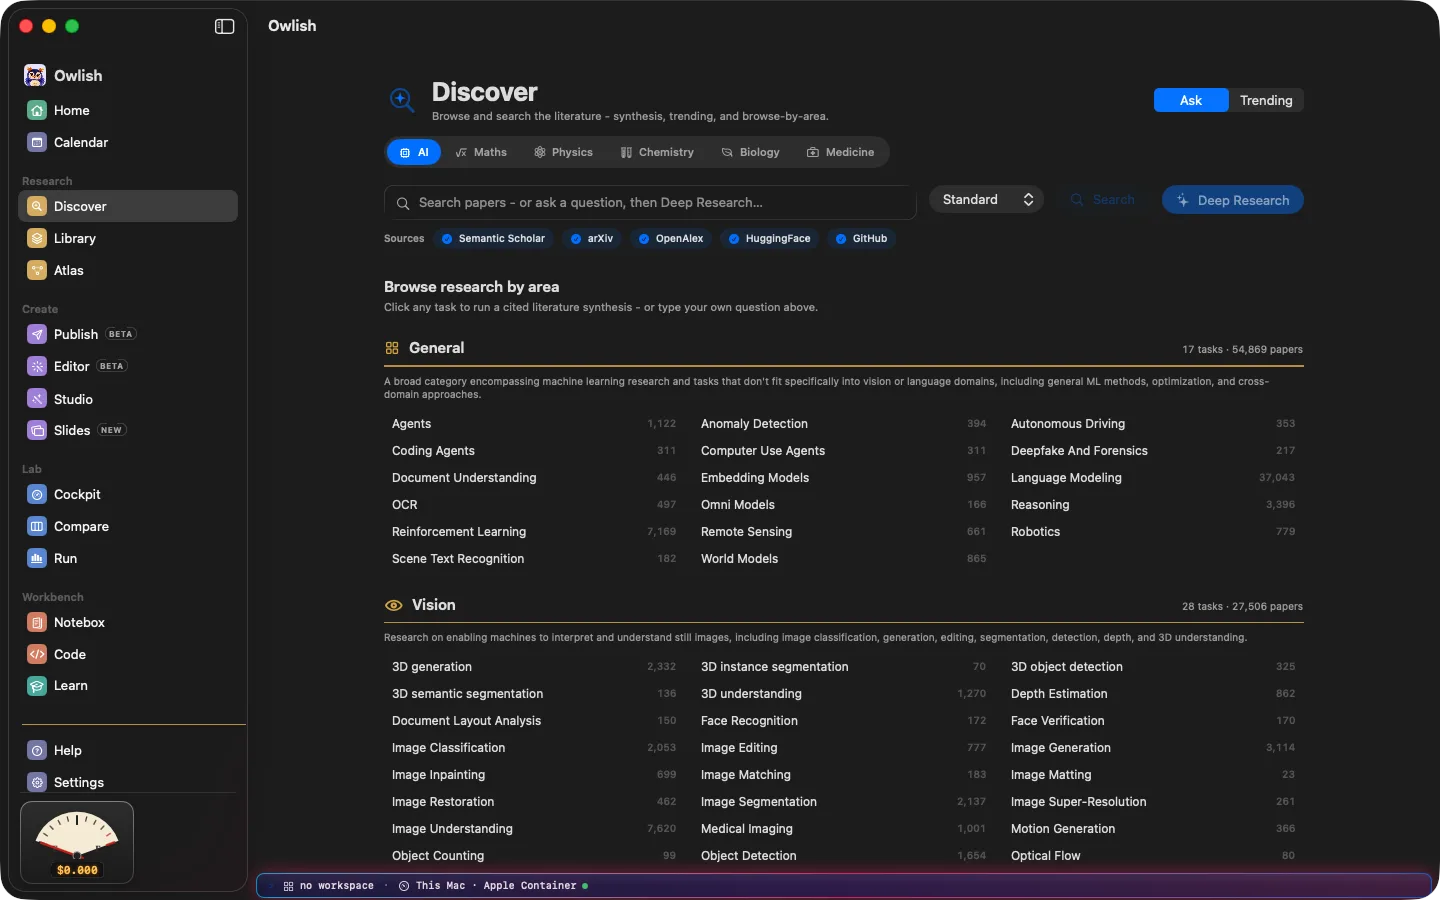The width and height of the screenshot is (1440, 900).
Task: Open the Compare tool
Action: (128, 526)
